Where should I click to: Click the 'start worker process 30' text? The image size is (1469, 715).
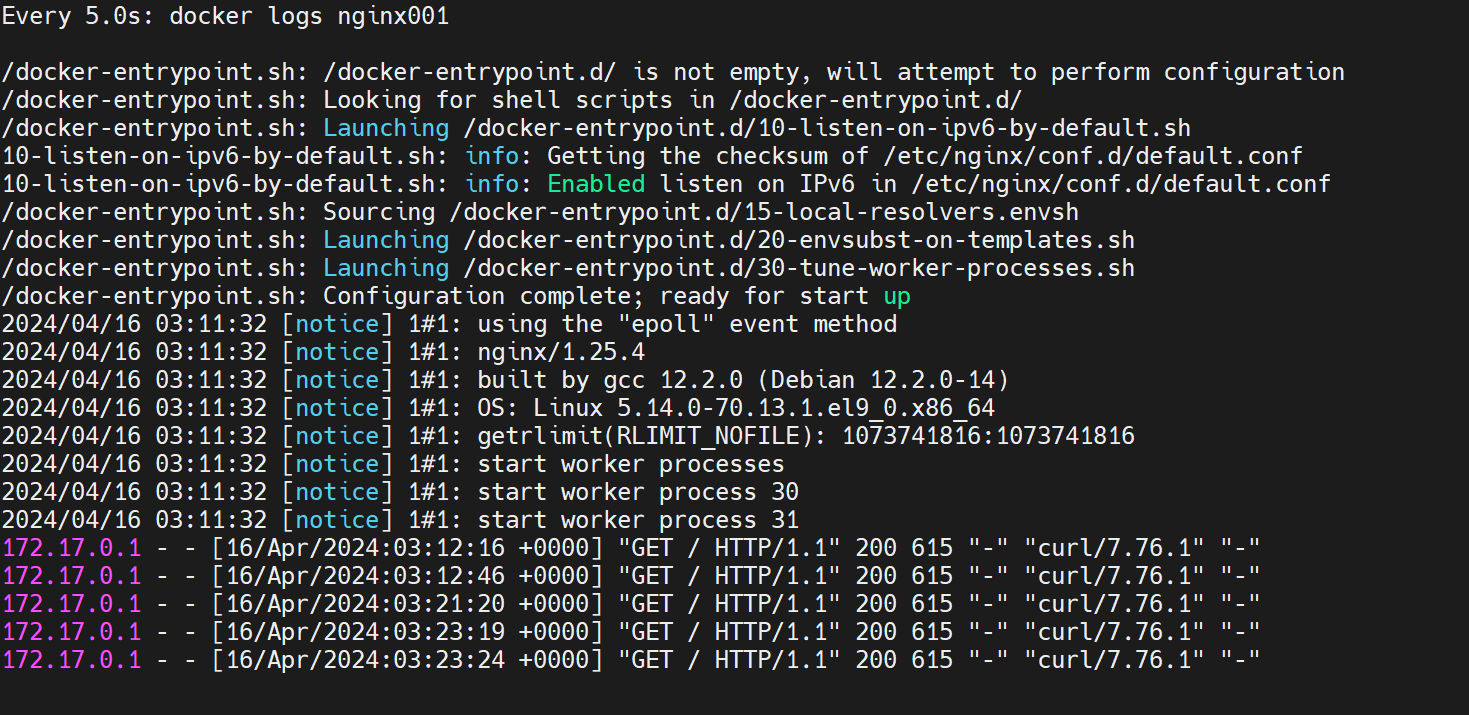click(x=638, y=492)
